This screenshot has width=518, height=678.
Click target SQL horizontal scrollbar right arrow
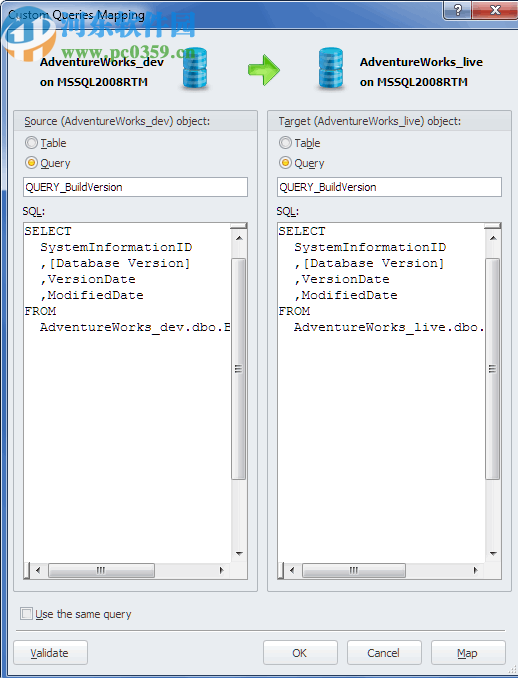(475, 570)
